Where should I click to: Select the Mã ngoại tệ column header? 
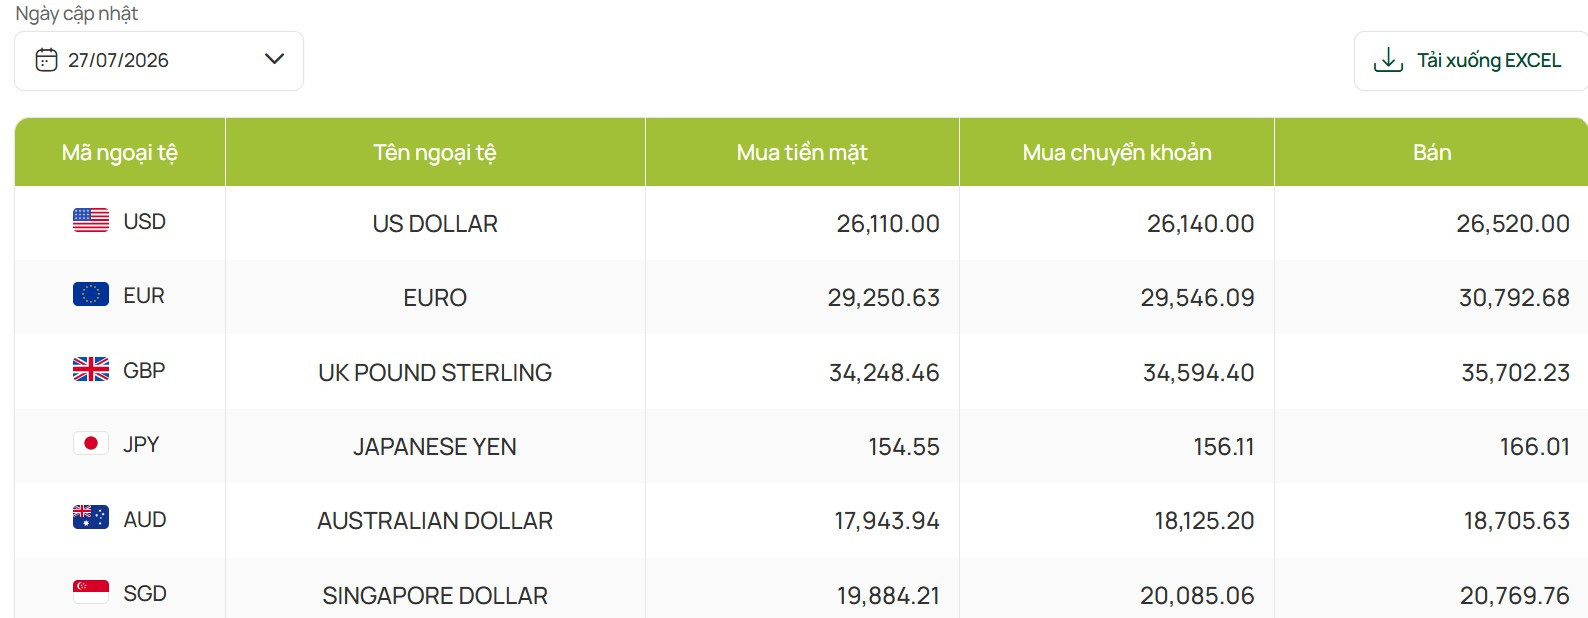pyautogui.click(x=120, y=152)
